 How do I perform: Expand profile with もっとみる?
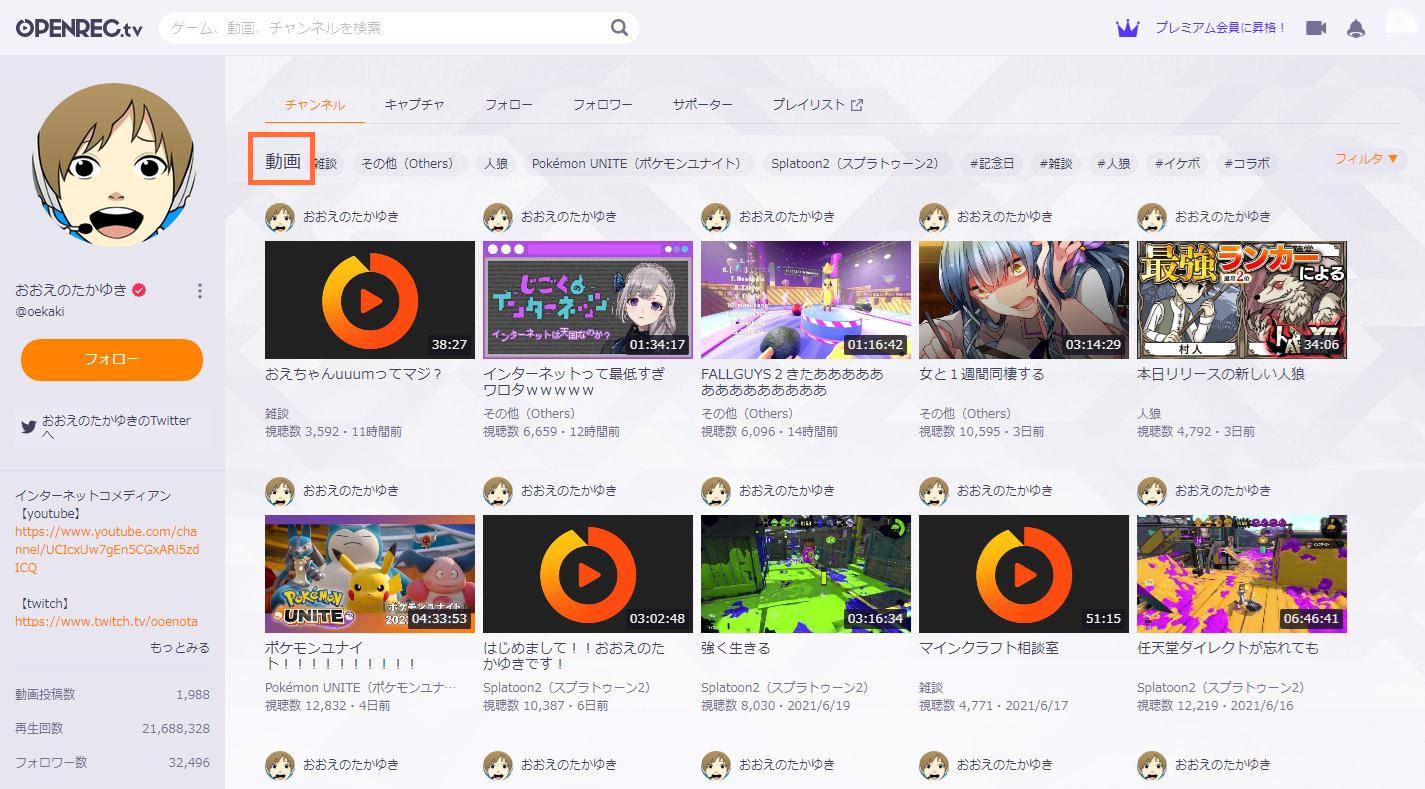[x=180, y=647]
